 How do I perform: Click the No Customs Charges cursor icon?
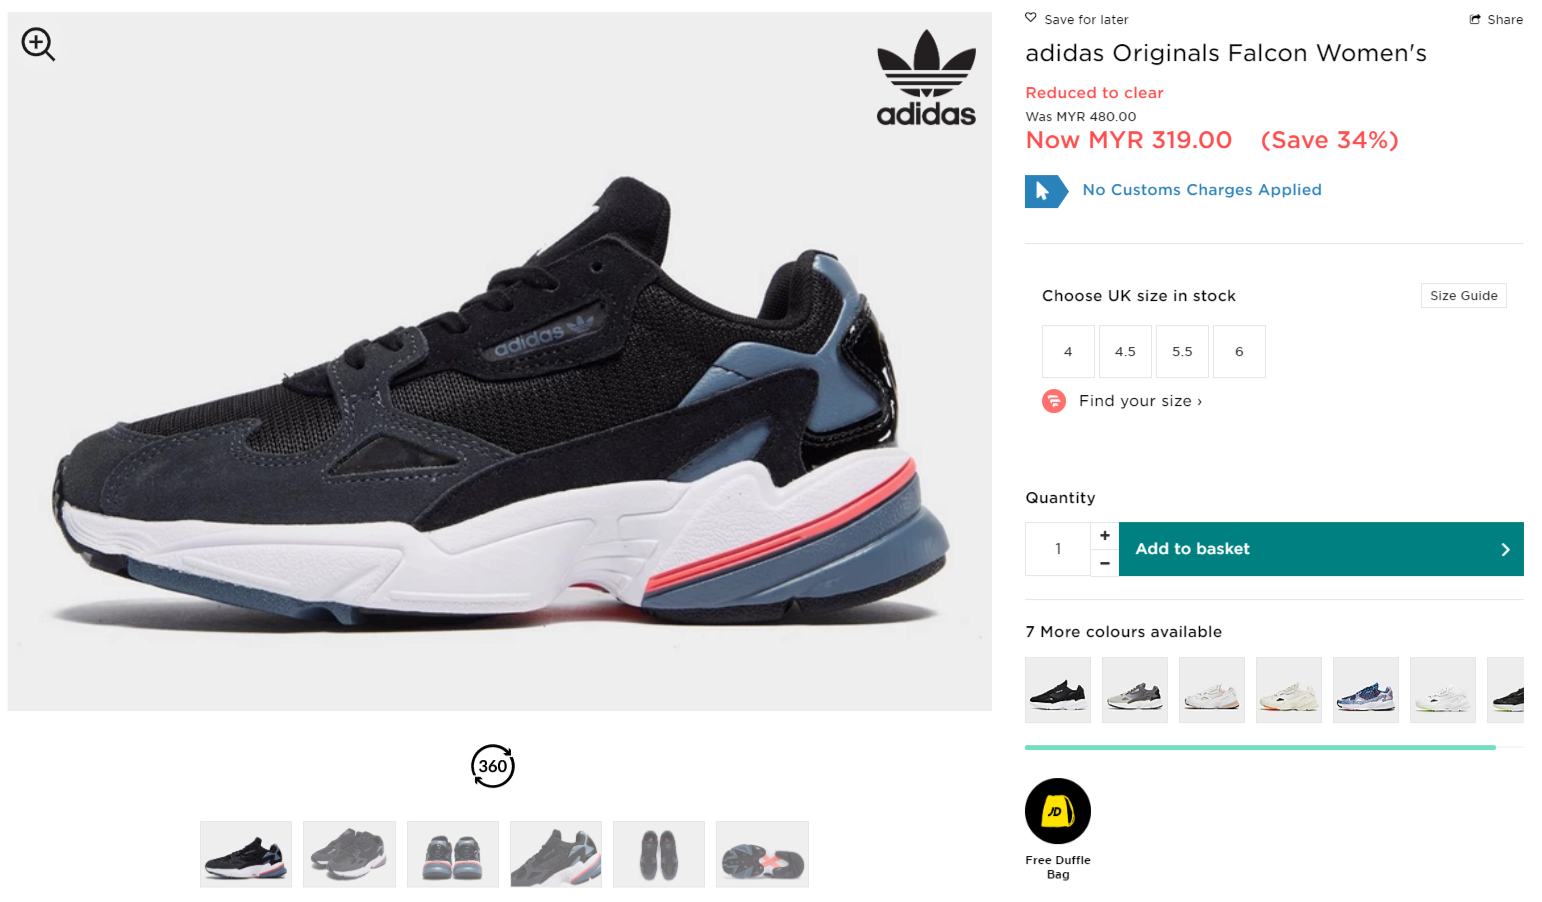click(1045, 191)
